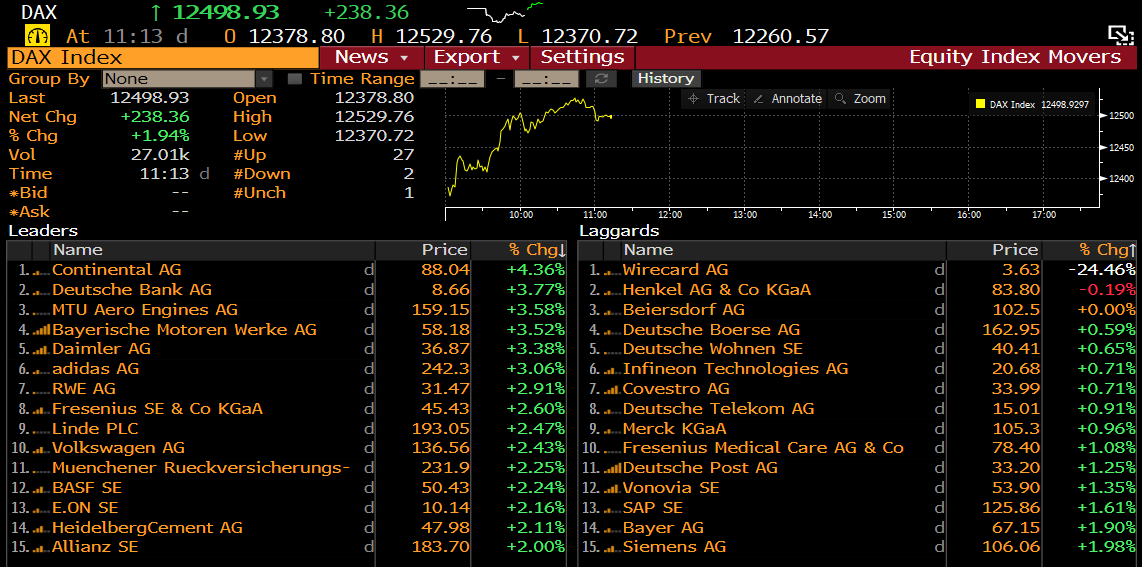This screenshot has width=1142, height=567.
Task: Click the clock icon beside the time
Action: (45, 36)
